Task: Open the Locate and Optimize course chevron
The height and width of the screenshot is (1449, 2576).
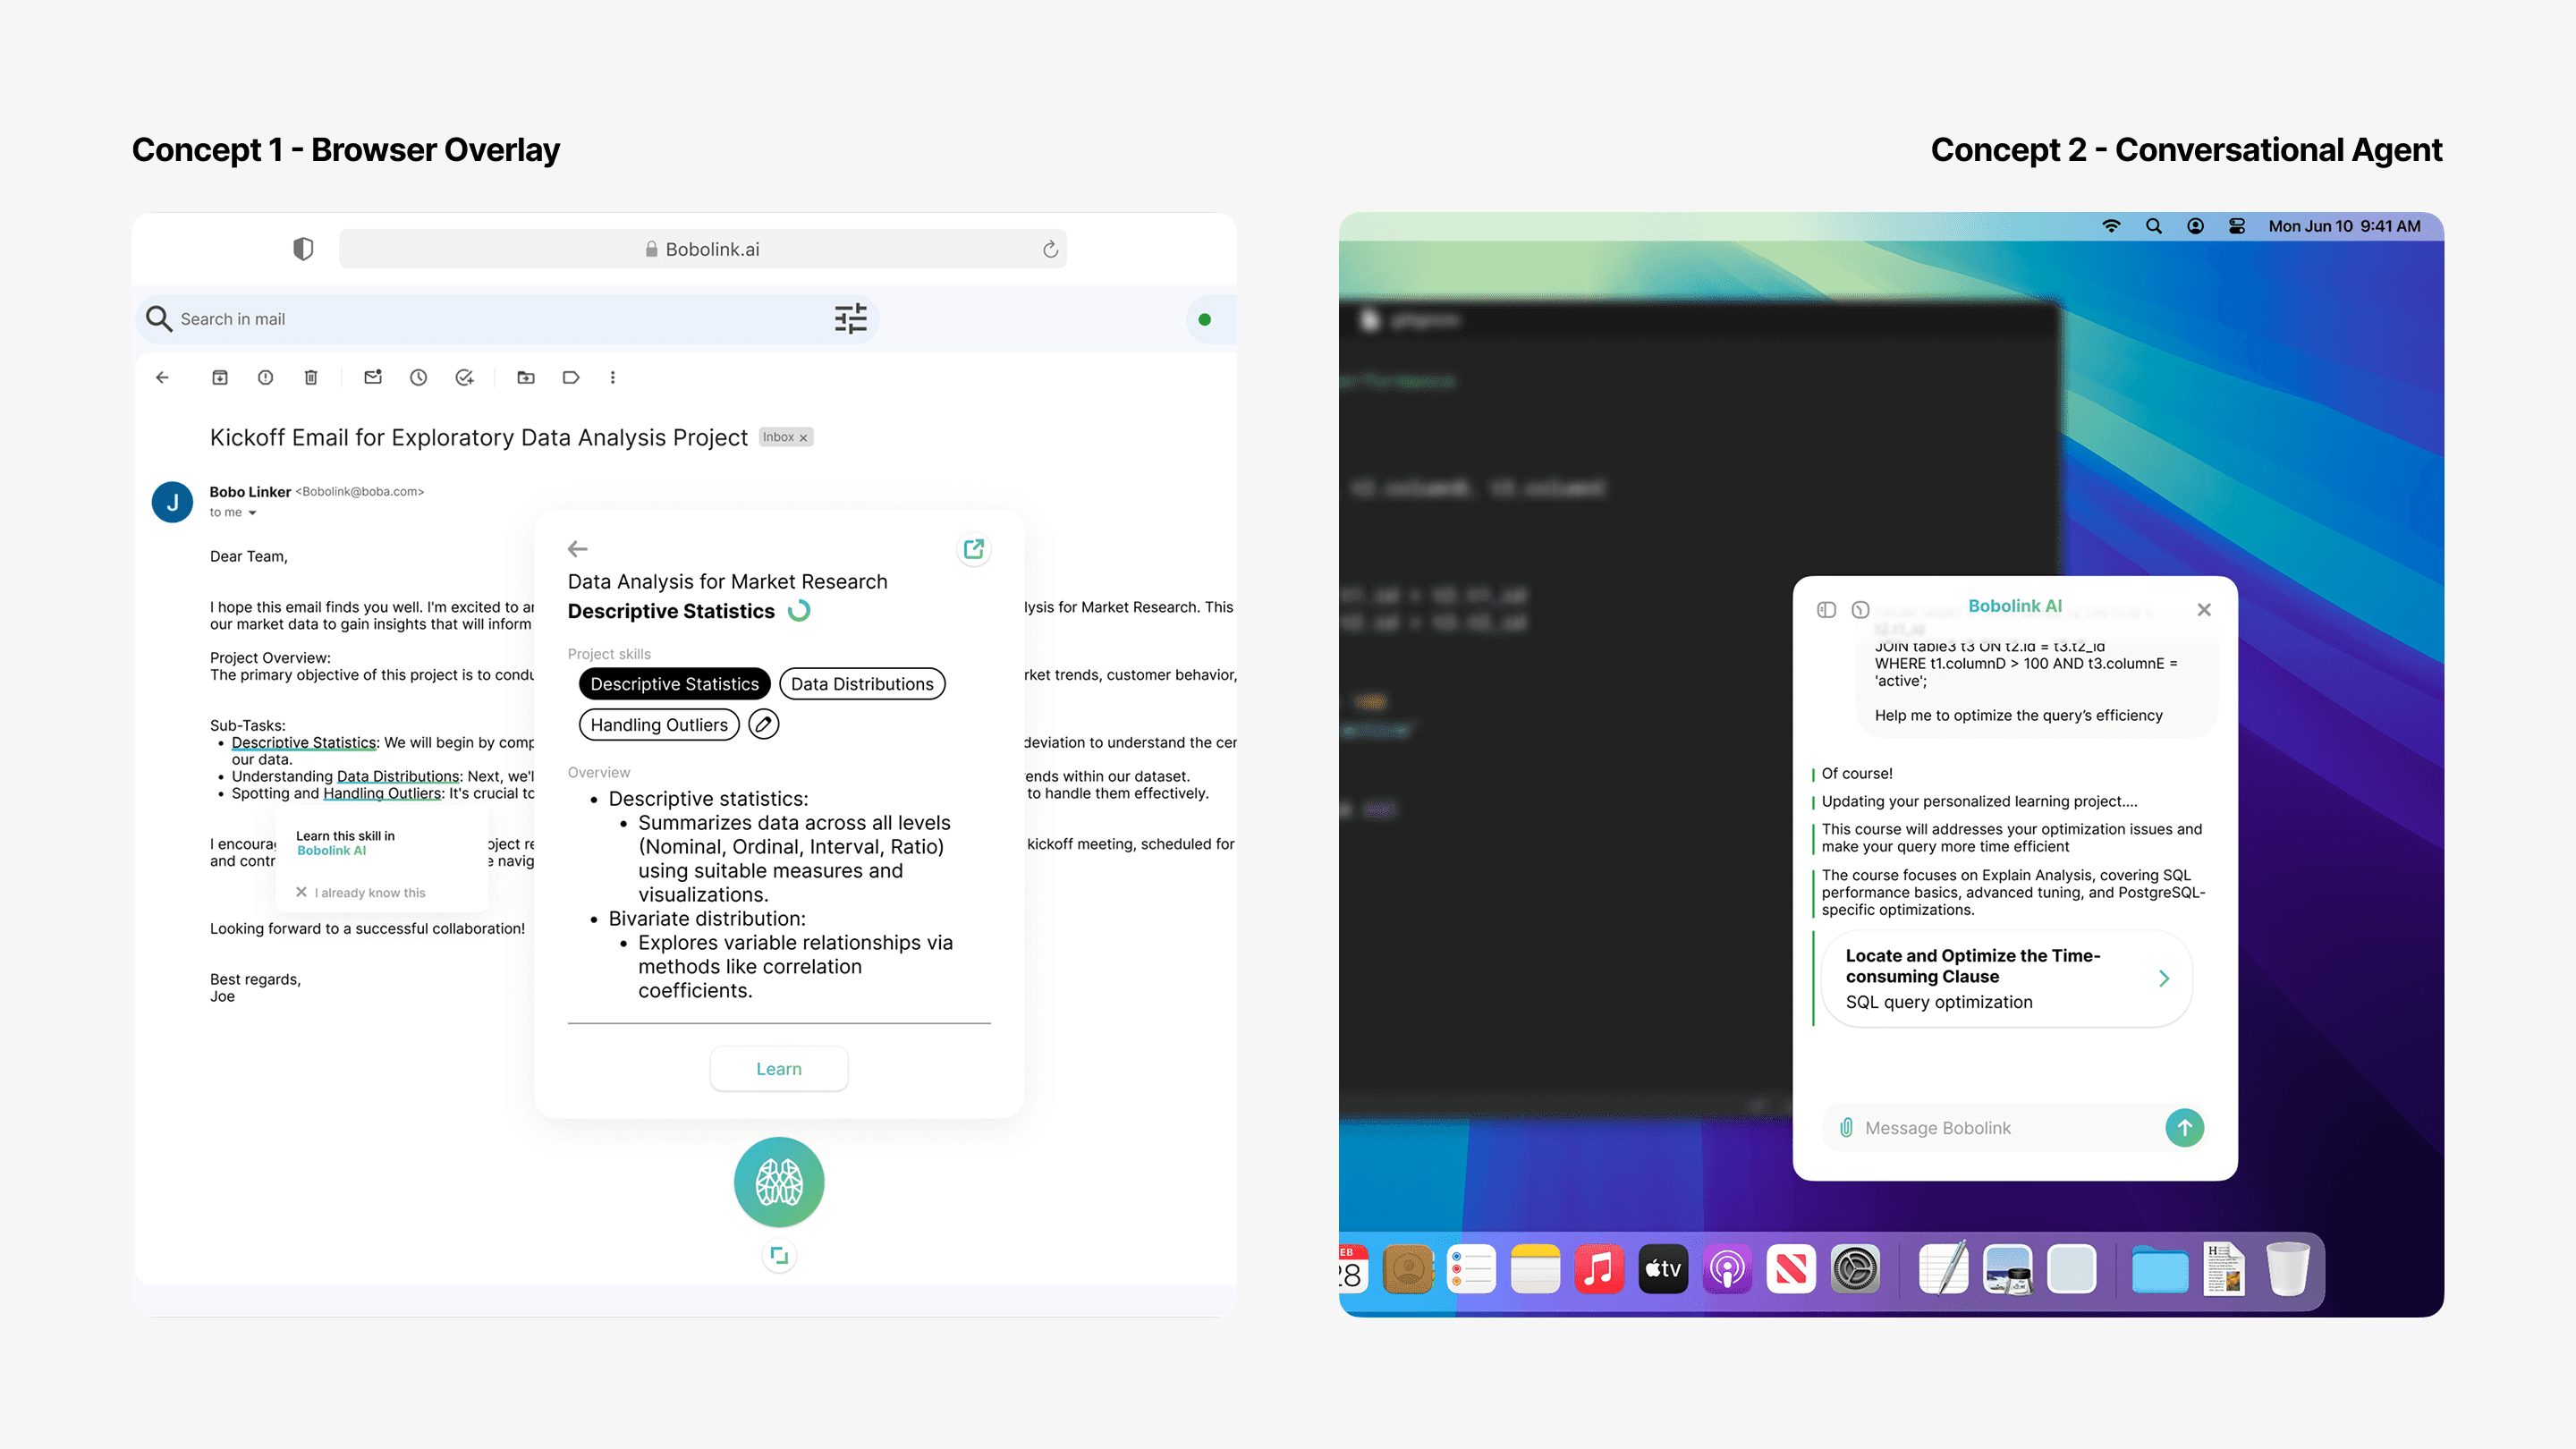Action: tap(2164, 979)
